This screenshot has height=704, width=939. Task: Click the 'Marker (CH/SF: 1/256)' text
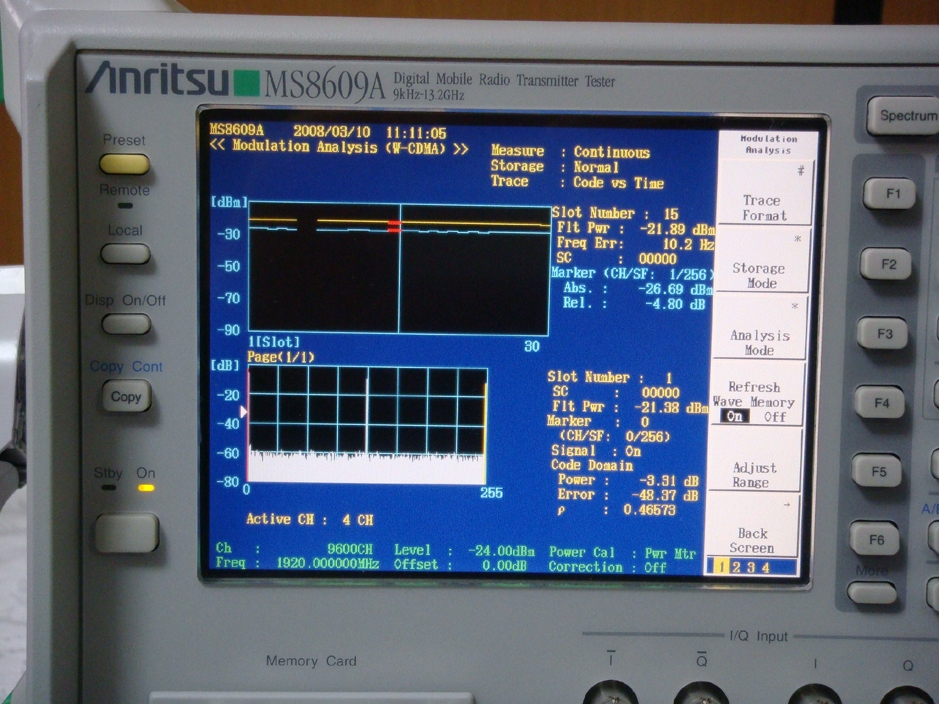tap(632, 274)
